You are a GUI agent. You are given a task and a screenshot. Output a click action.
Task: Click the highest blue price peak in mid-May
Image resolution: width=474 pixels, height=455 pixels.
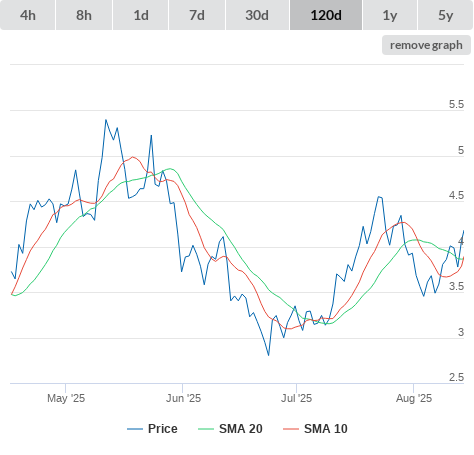coord(106,120)
